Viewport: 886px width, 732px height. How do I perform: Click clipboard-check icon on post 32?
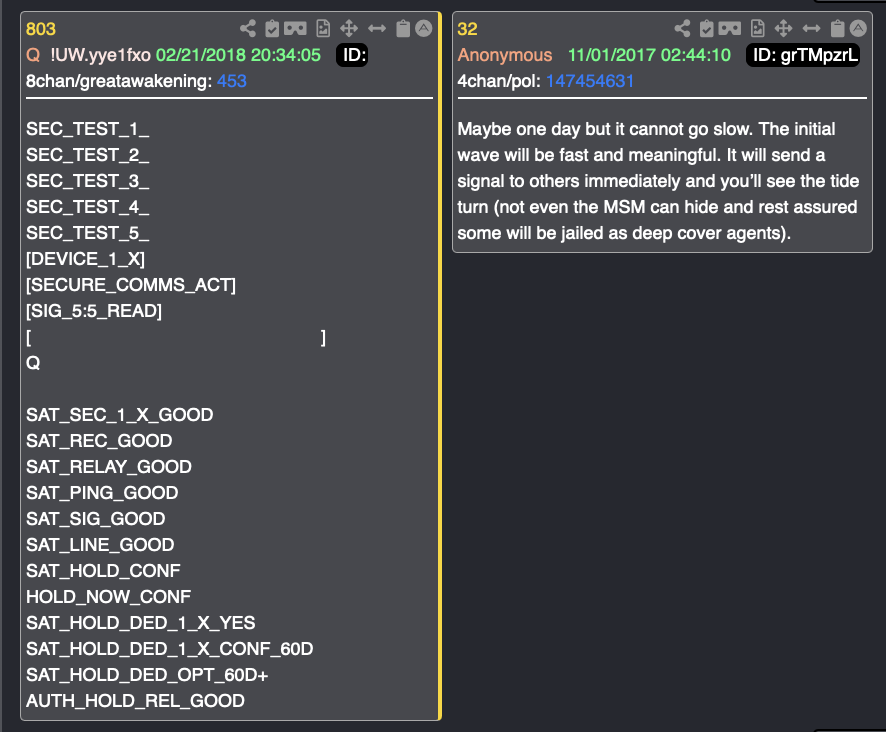pyautogui.click(x=706, y=28)
